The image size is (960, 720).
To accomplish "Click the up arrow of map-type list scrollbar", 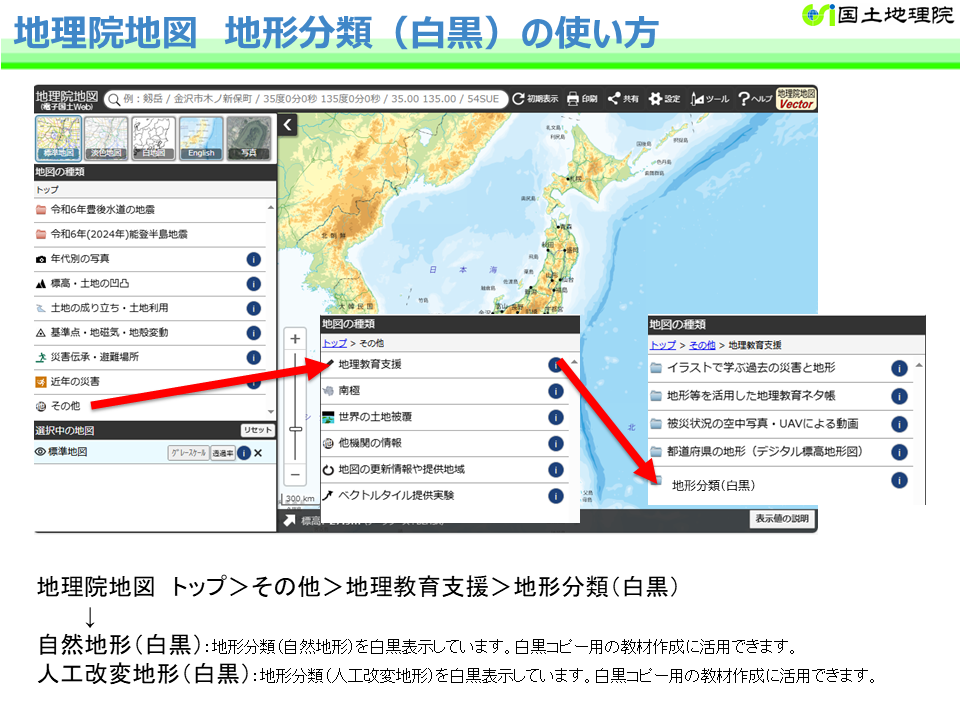I will [271, 208].
